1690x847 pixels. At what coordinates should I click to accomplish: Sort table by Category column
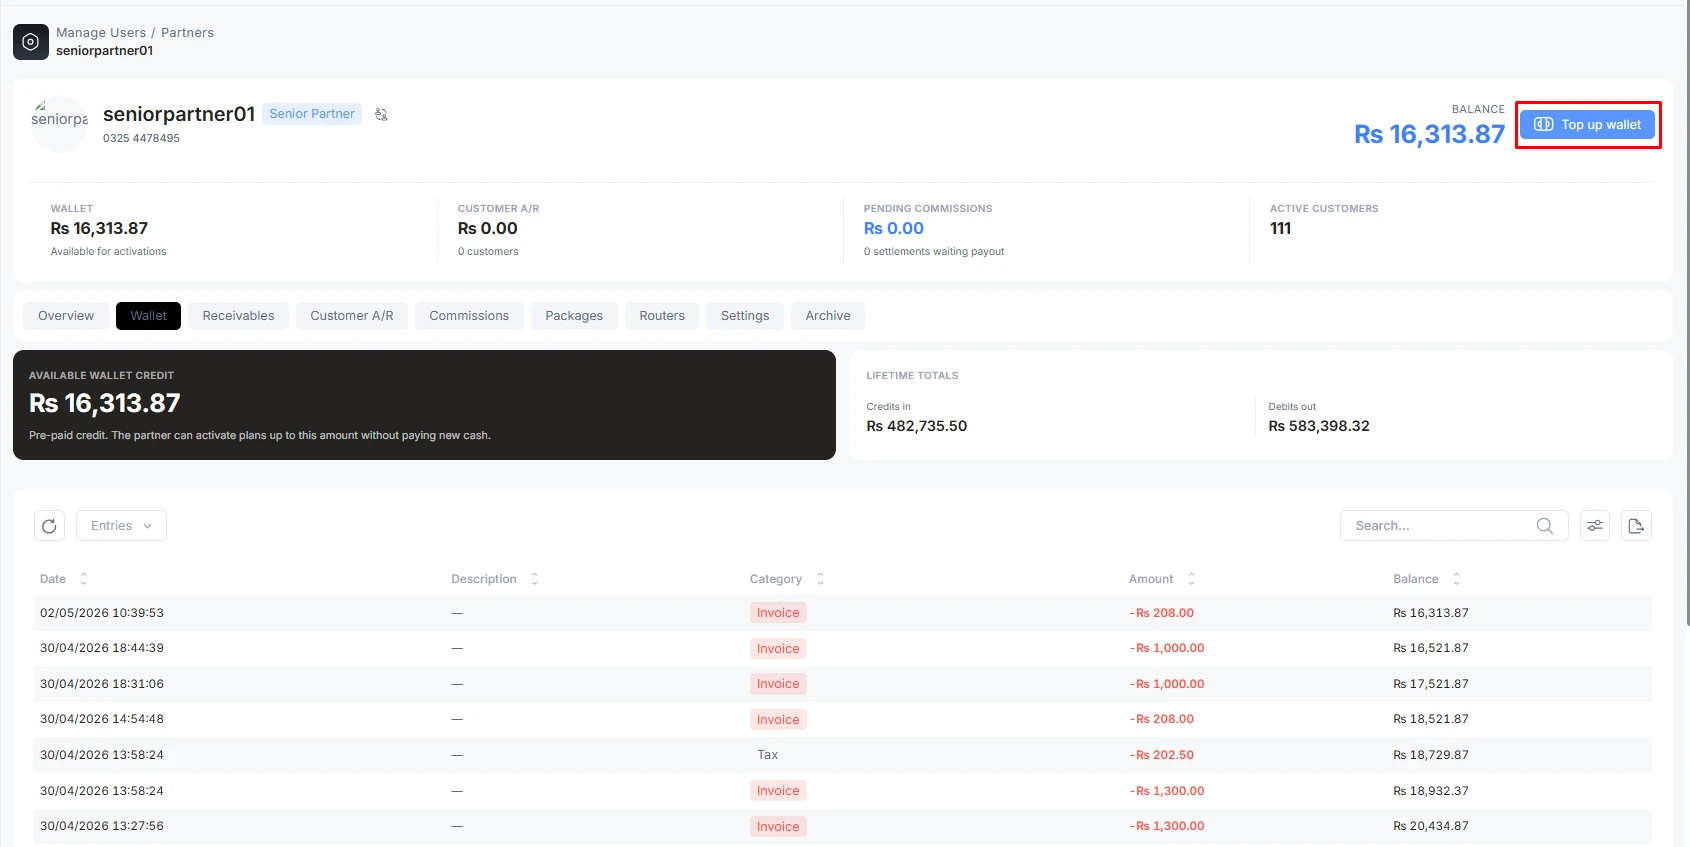(820, 579)
